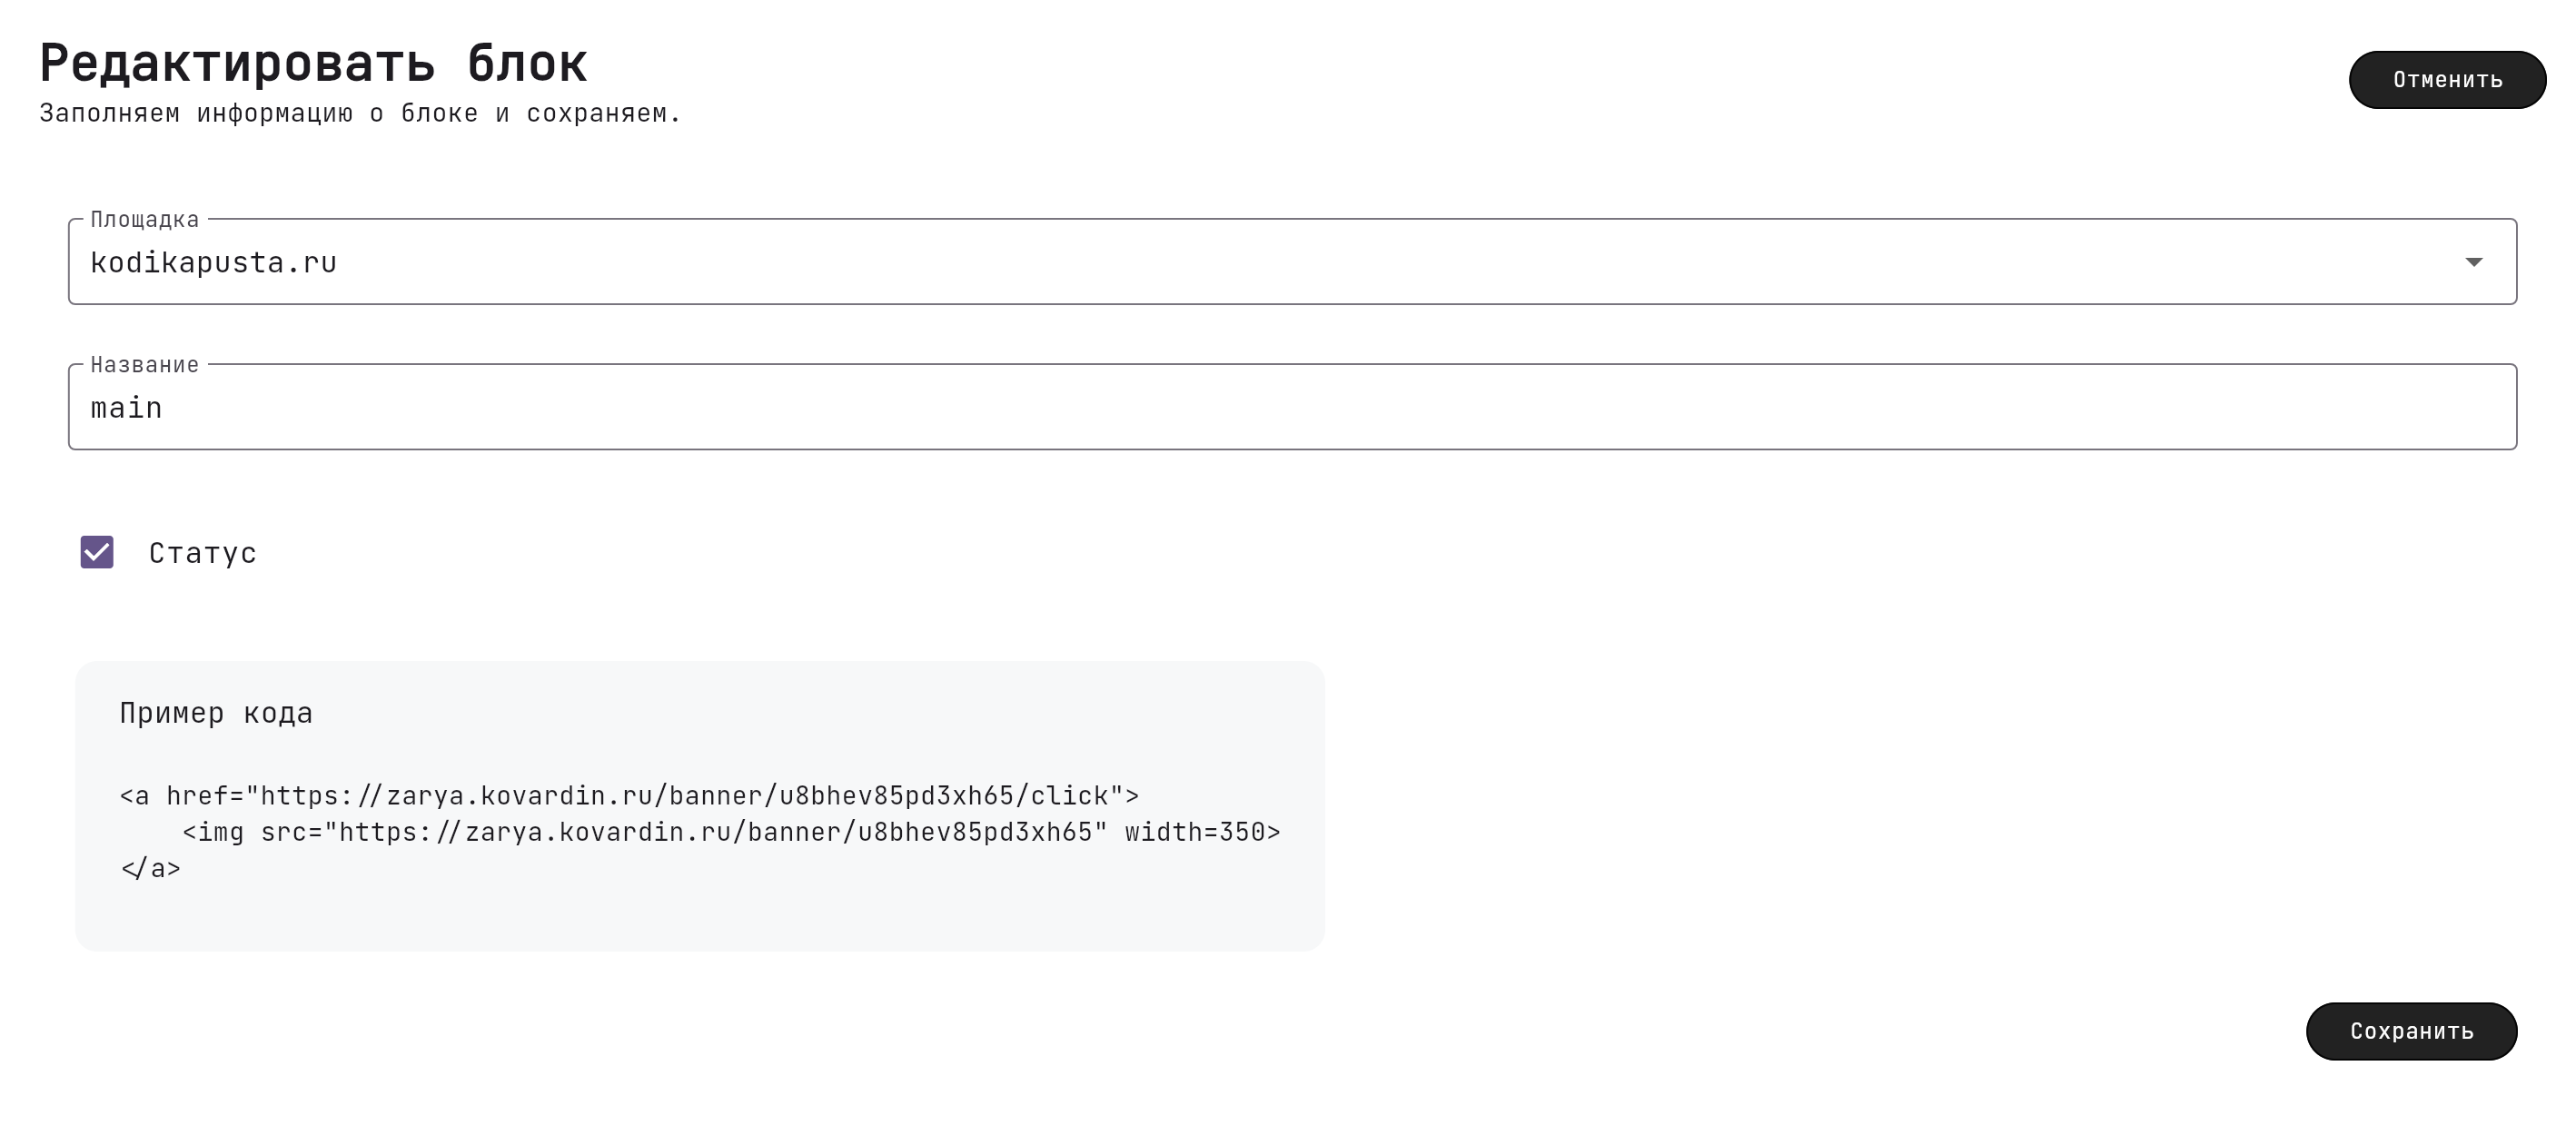2576x1135 pixels.
Task: Focus the Название input field
Action: [x=1292, y=407]
